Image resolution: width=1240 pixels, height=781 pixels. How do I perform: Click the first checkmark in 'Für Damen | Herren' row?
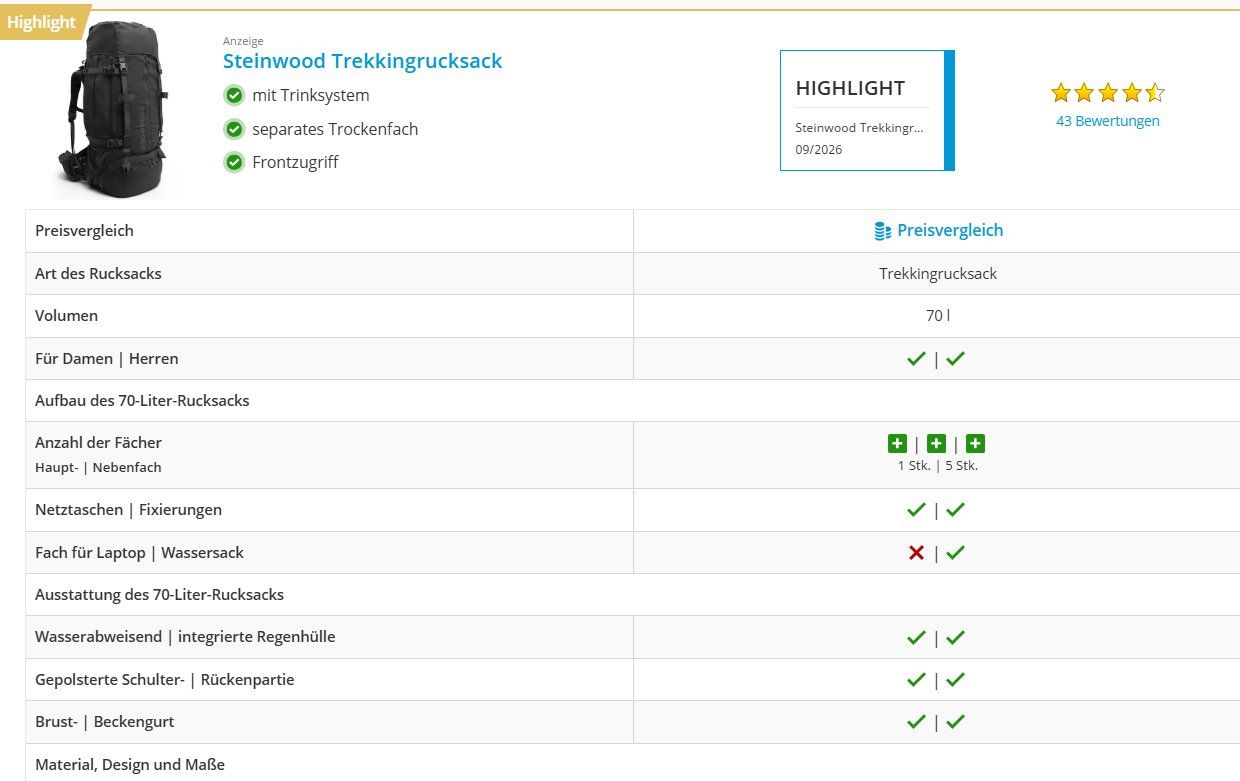[916, 358]
